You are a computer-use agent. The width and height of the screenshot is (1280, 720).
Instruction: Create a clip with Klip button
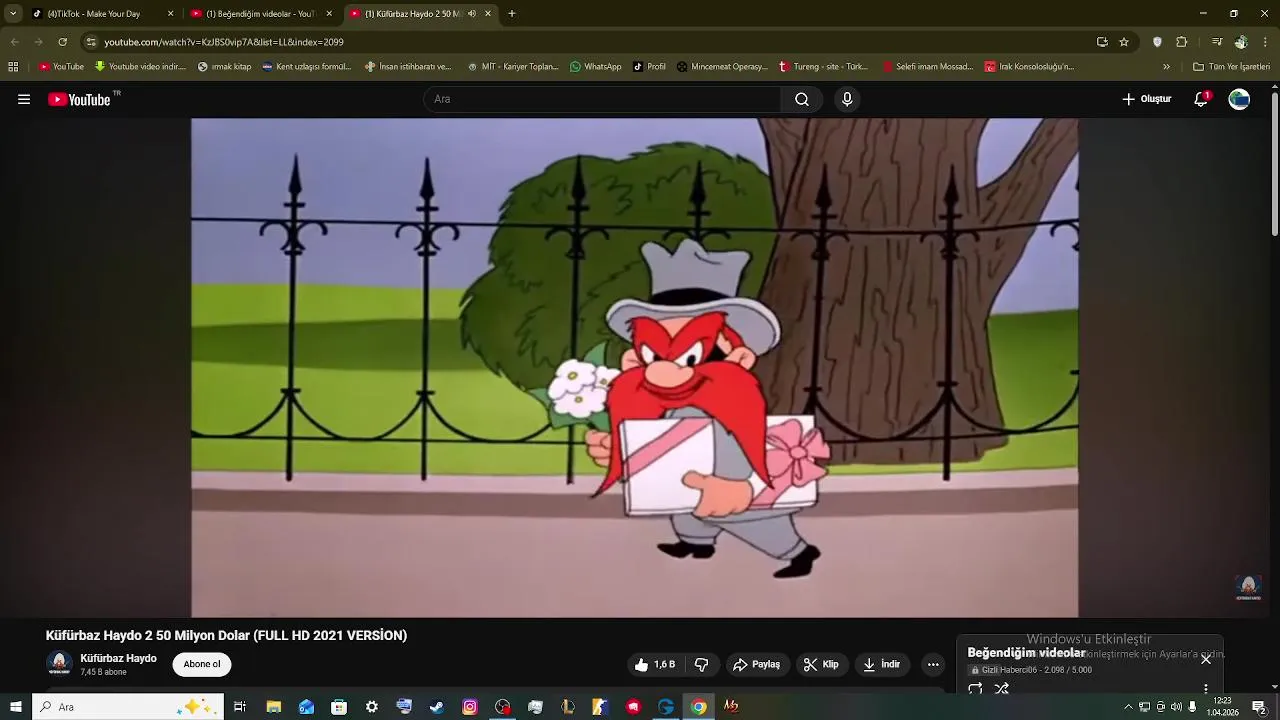821,664
